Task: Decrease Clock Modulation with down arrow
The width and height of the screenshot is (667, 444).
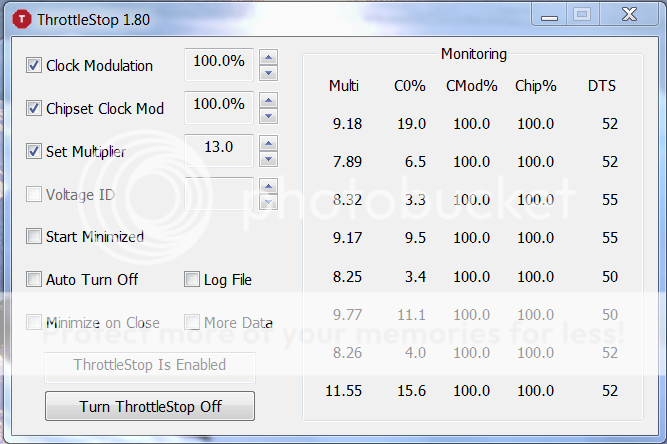Action: pos(268,73)
